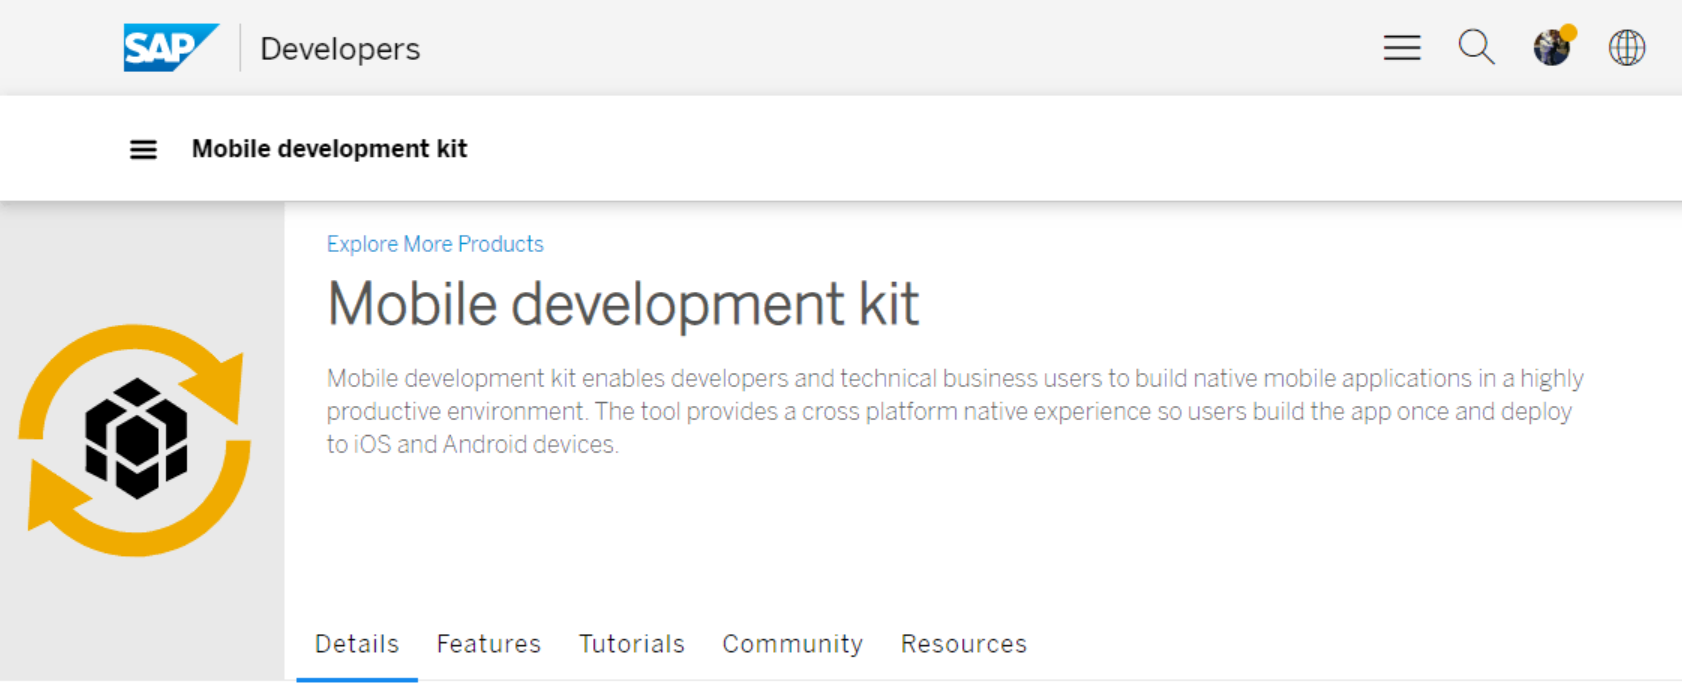
Task: Click the Mobile development kit product logo
Action: tap(135, 440)
